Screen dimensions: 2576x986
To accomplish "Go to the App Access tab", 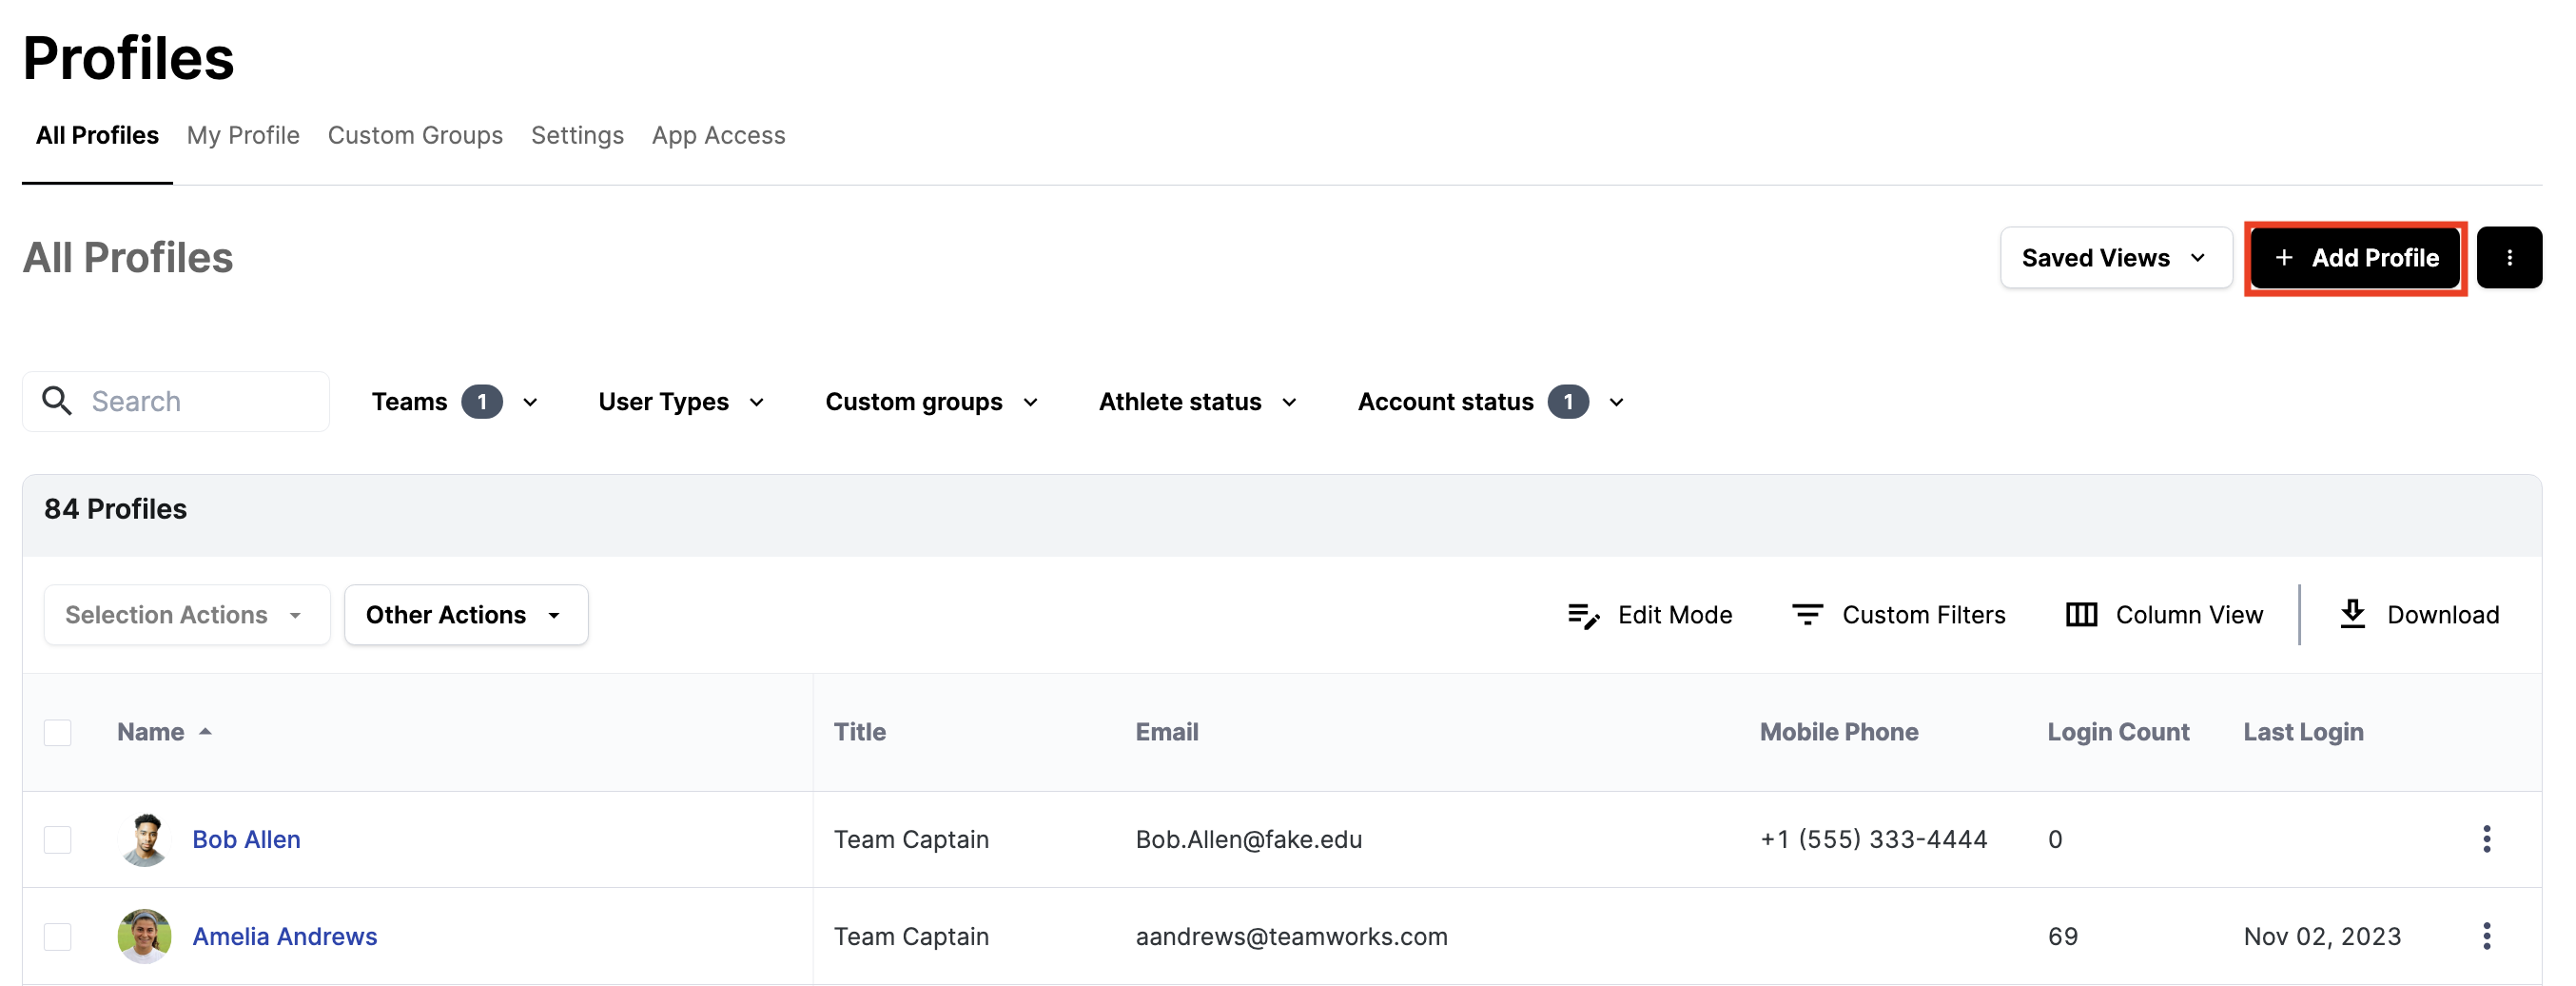I will point(718,135).
